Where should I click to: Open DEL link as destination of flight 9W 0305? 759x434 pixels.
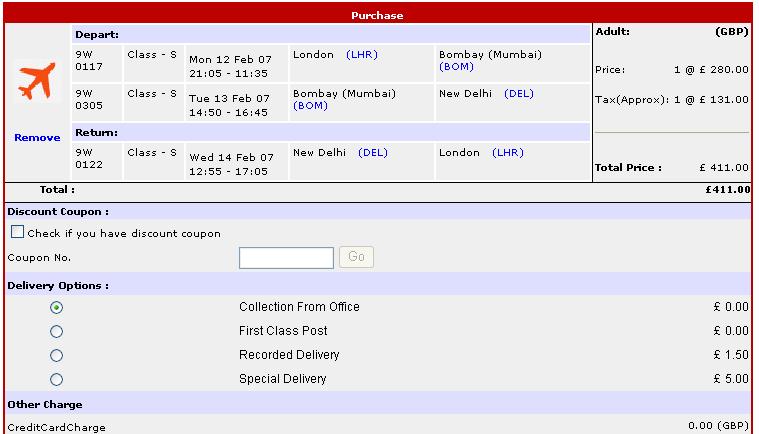pos(519,94)
